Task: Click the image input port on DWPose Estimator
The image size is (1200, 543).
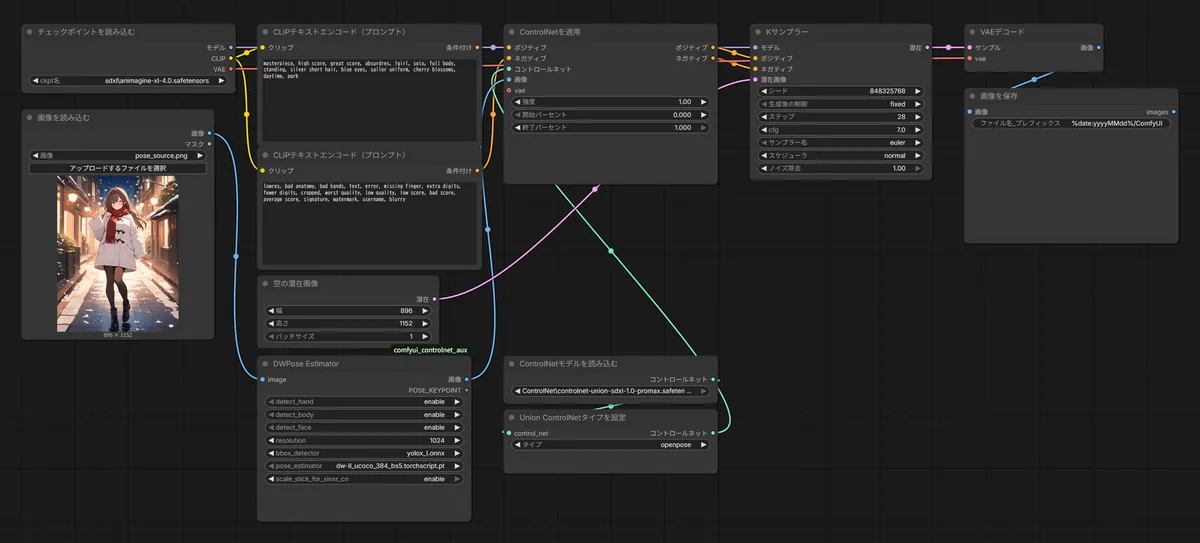Action: click(262, 379)
